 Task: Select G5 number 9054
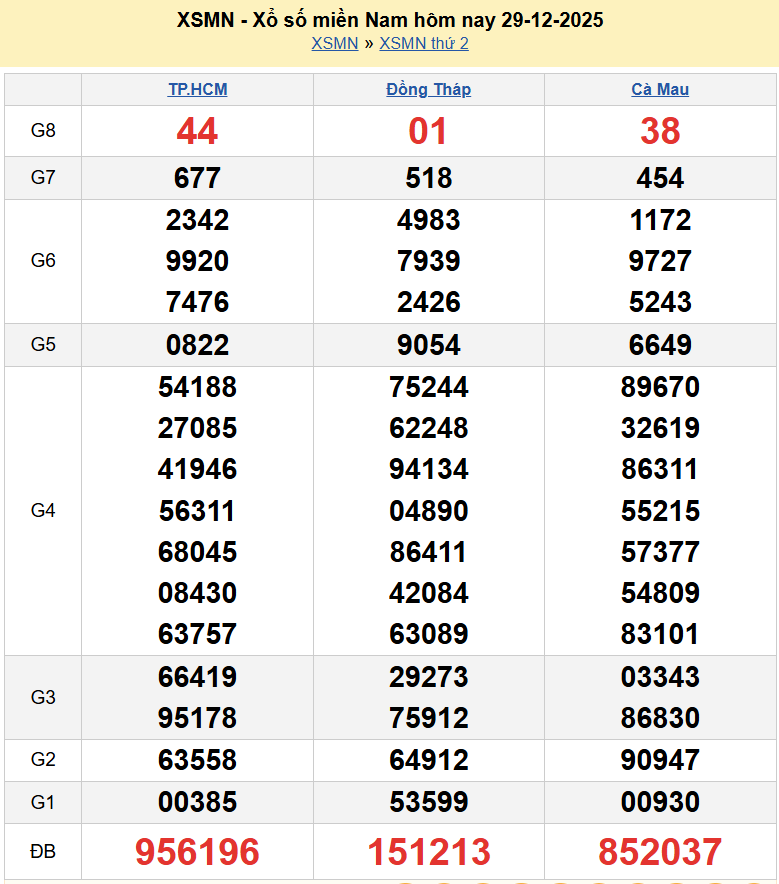(428, 345)
